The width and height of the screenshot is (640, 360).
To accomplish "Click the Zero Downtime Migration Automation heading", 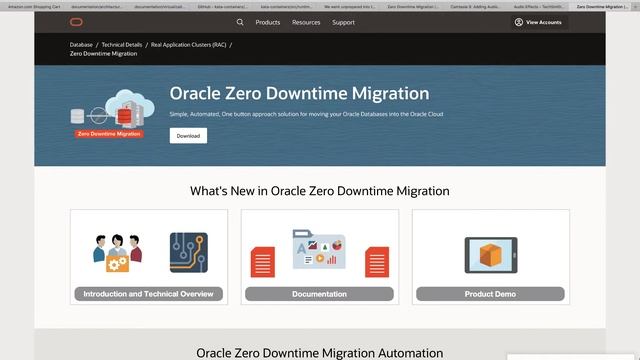I will (320, 353).
